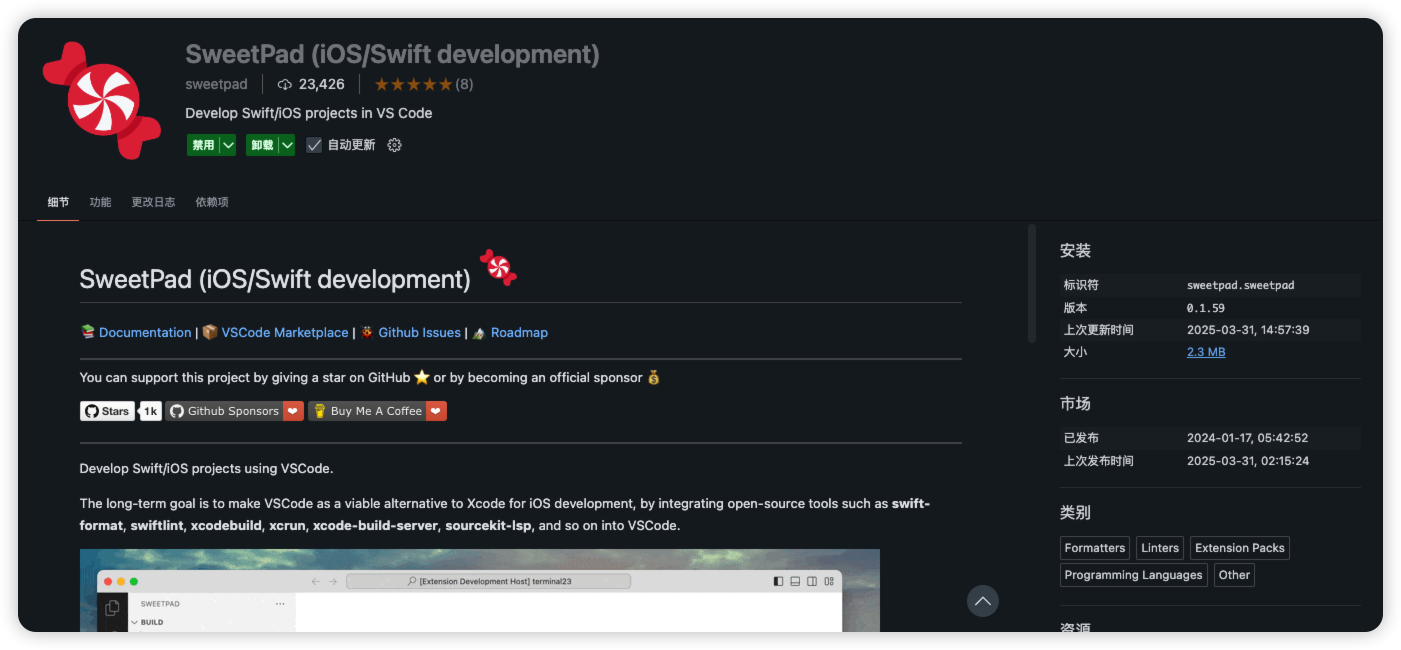This screenshot has width=1401, height=650.
Task: Click the cloud download count icon
Action: click(x=285, y=85)
